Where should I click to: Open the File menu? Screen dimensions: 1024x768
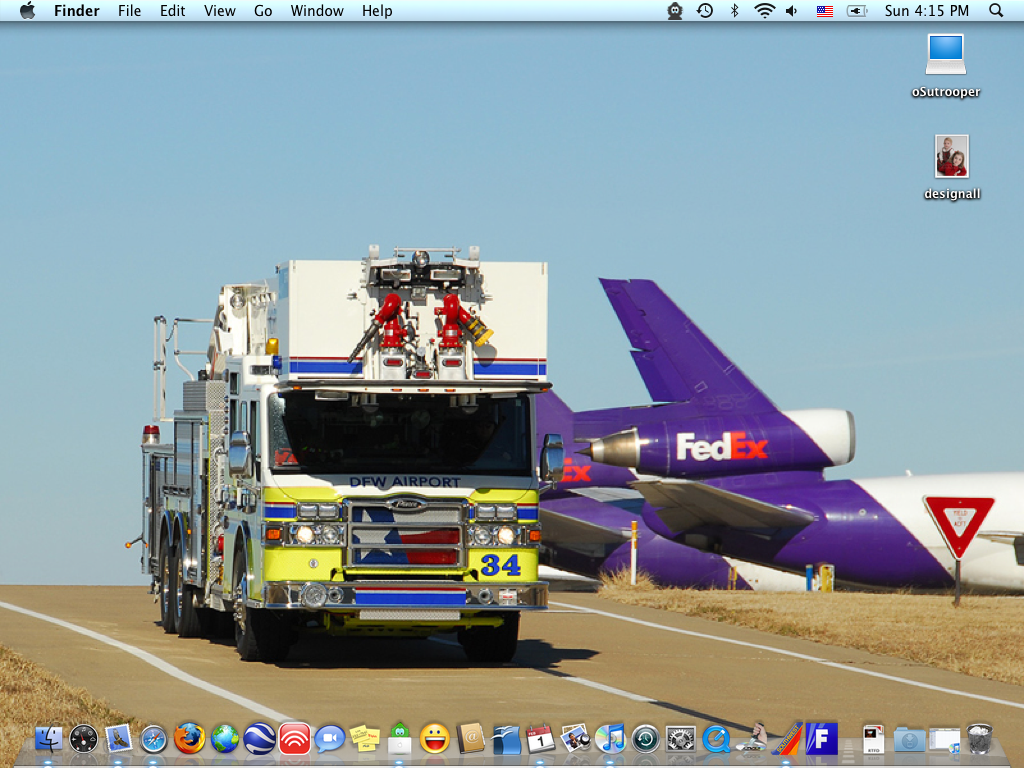(129, 10)
